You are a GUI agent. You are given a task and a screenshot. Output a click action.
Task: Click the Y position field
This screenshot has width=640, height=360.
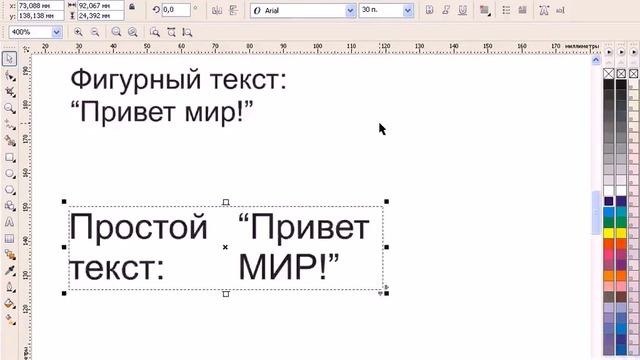click(x=40, y=16)
